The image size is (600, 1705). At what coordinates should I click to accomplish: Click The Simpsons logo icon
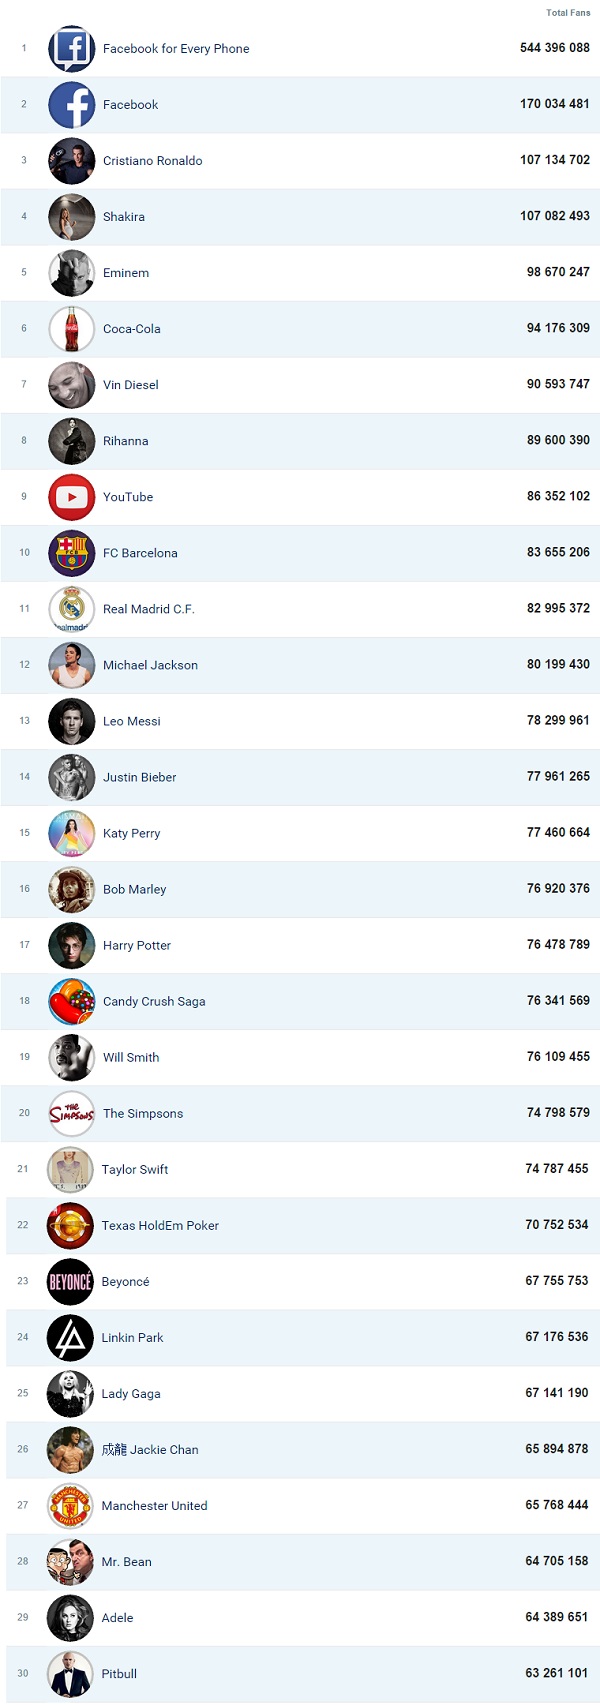pyautogui.click(x=71, y=1113)
